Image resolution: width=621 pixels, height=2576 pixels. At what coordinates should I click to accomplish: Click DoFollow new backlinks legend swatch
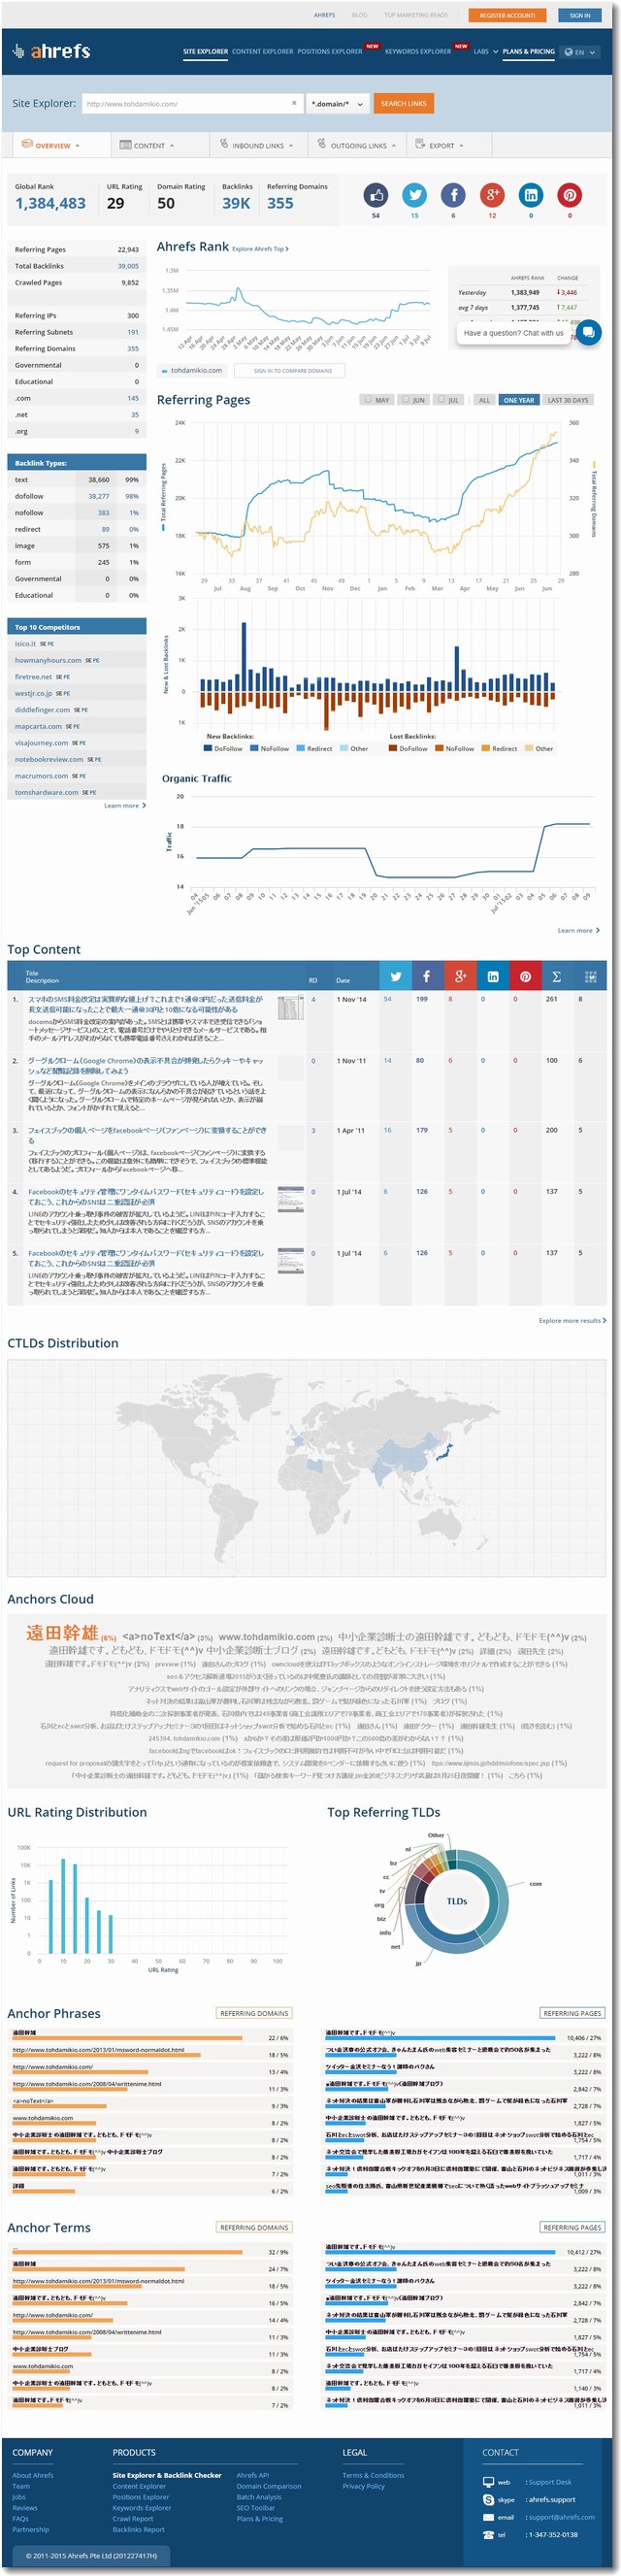point(208,748)
